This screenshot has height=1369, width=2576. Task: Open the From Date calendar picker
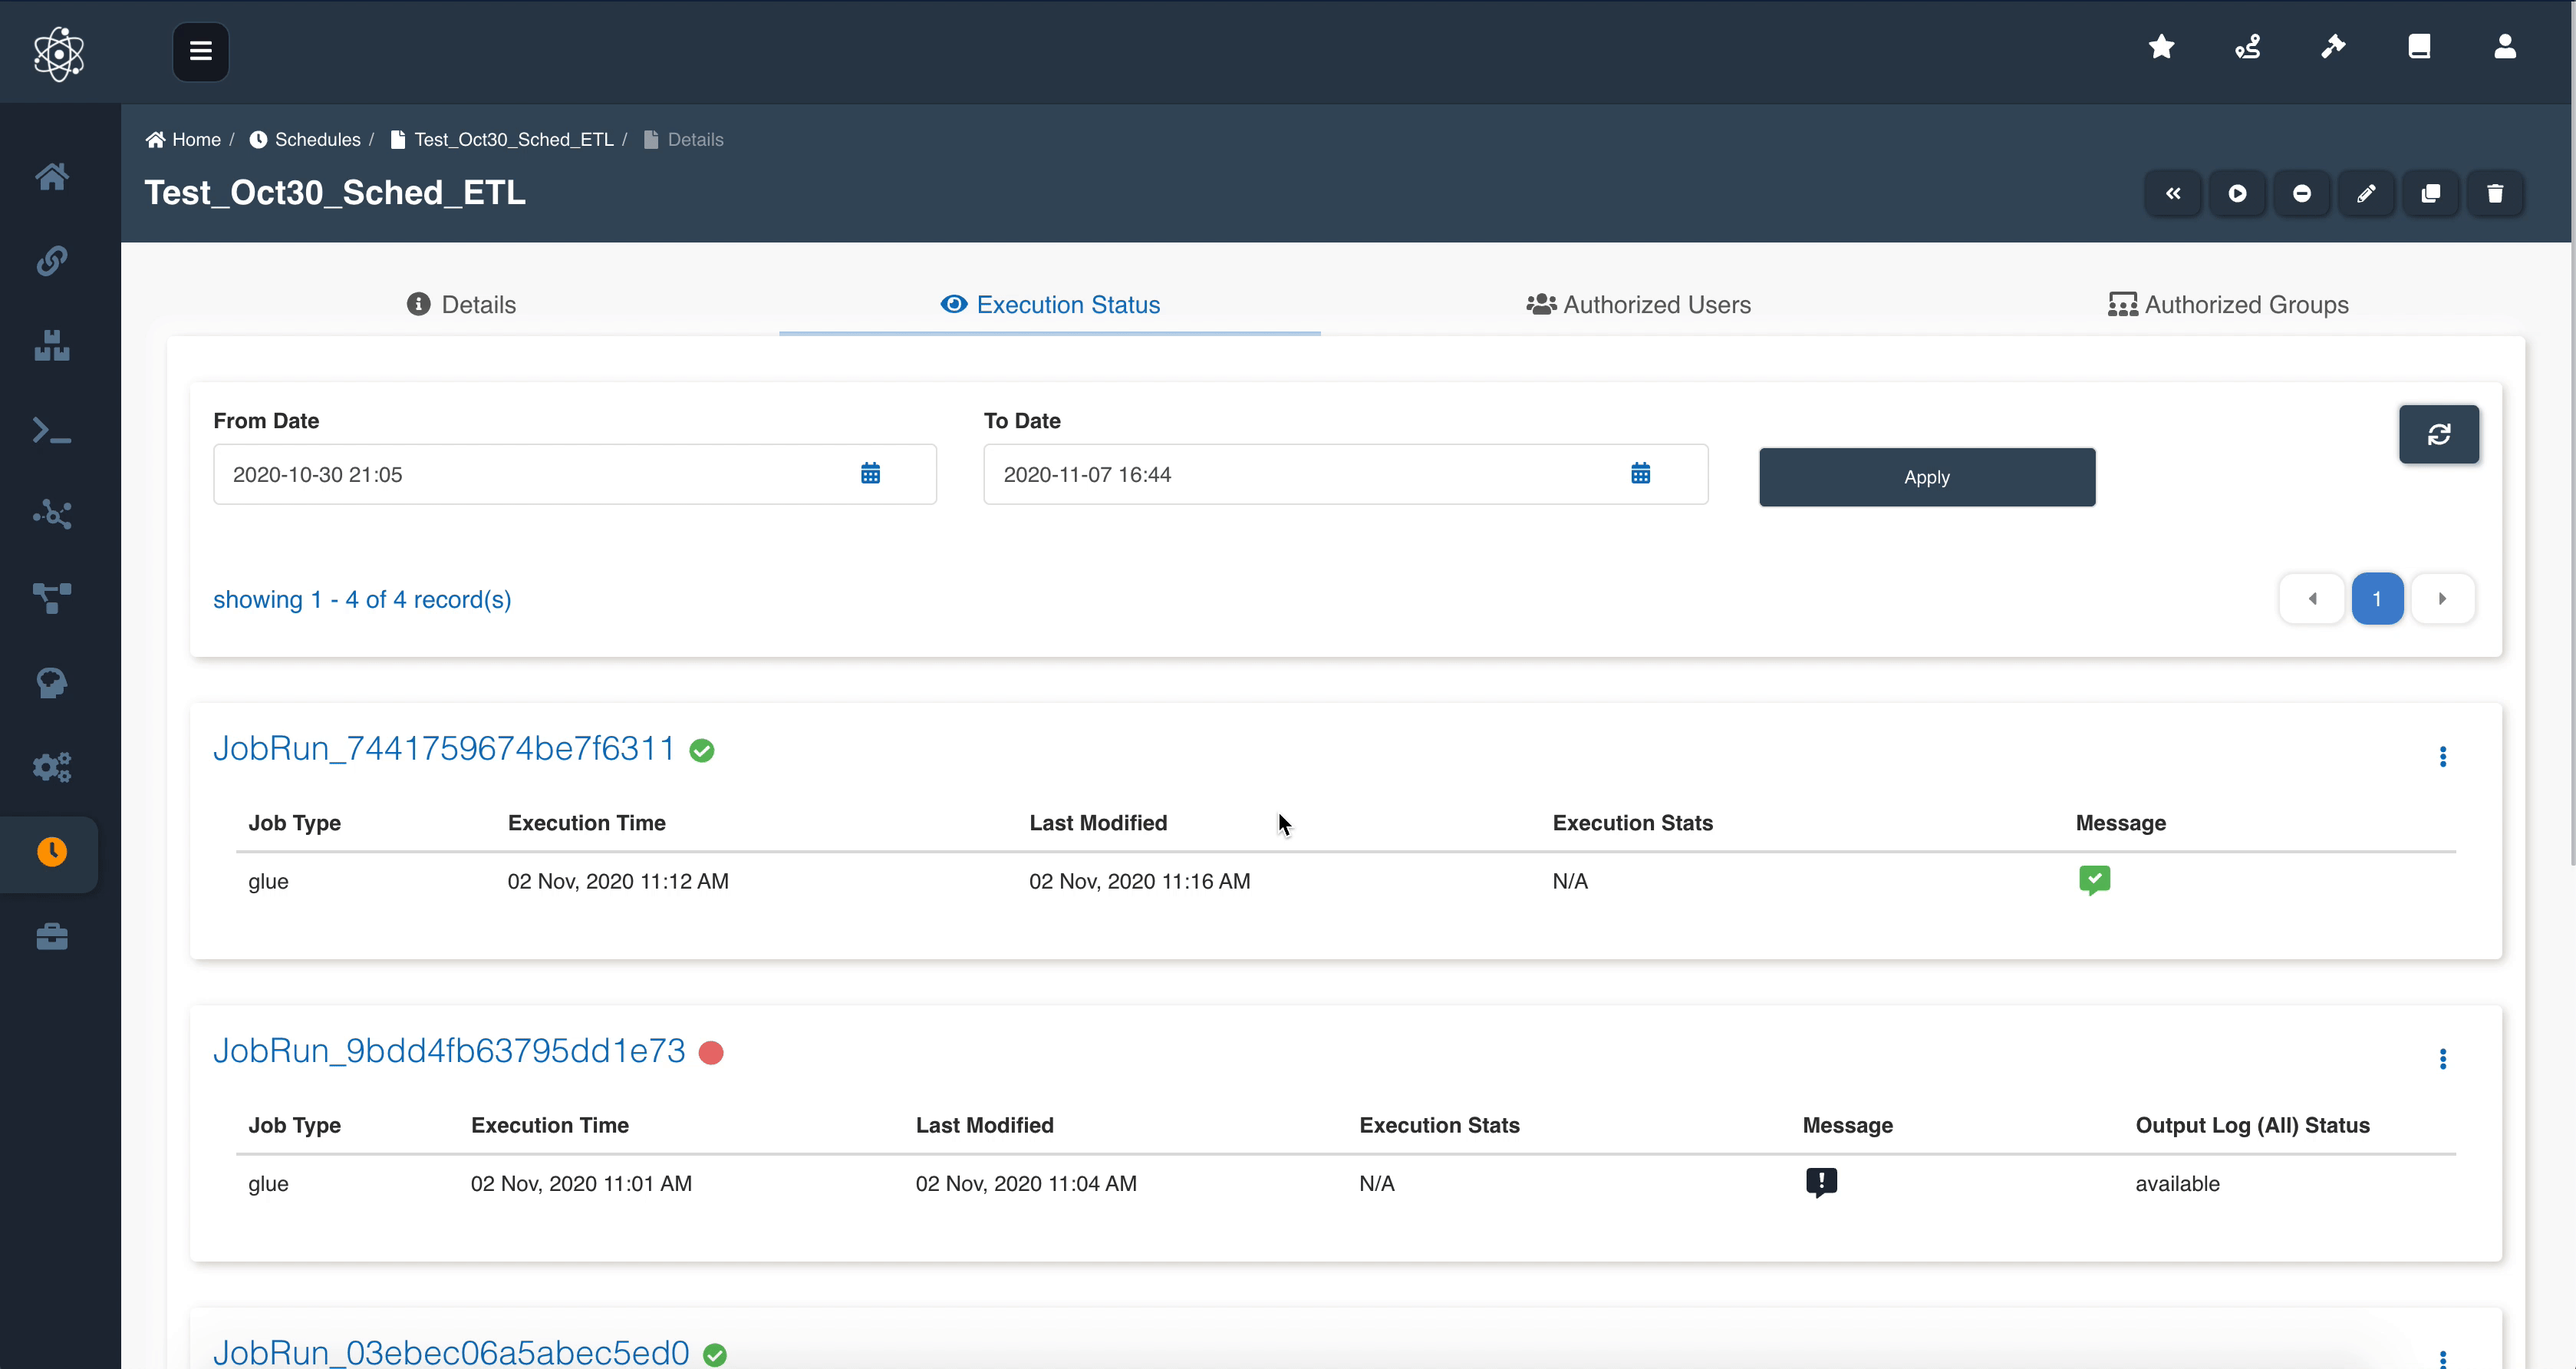870,474
